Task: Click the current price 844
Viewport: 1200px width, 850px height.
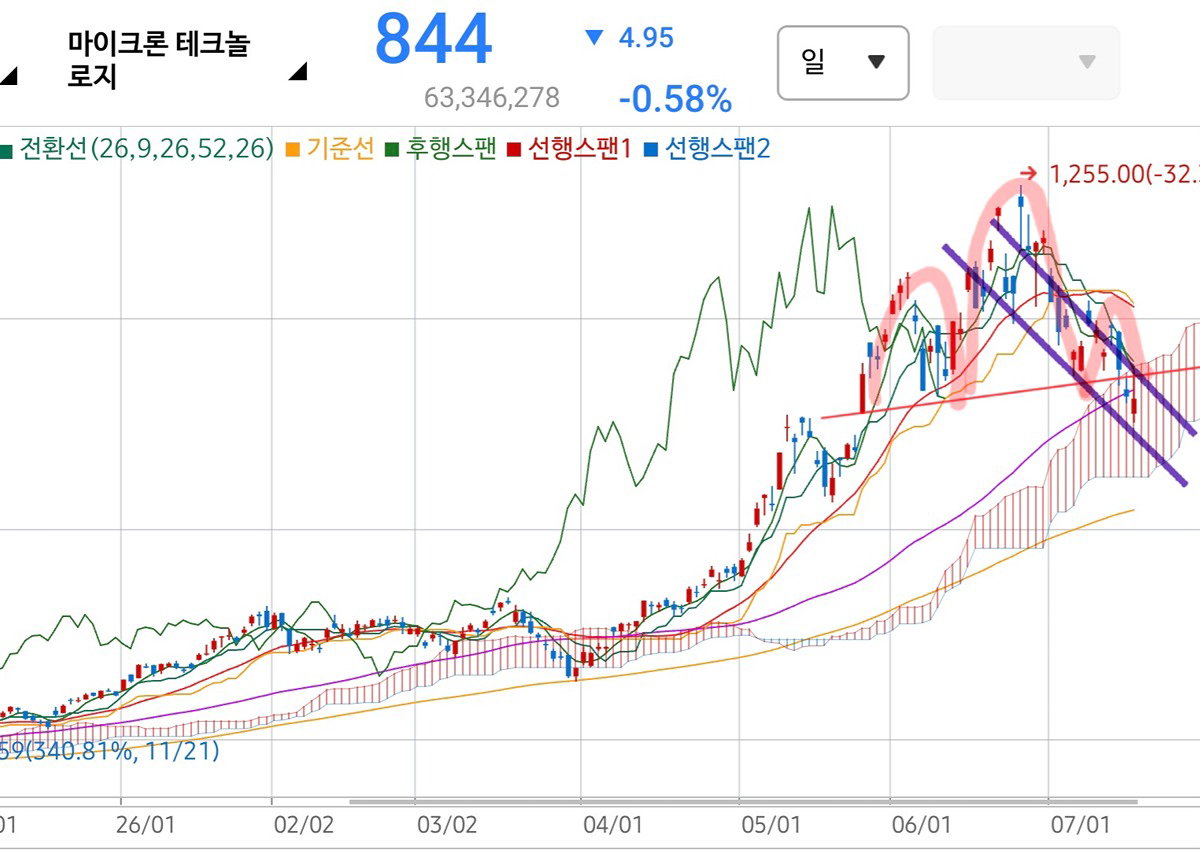Action: coord(433,40)
